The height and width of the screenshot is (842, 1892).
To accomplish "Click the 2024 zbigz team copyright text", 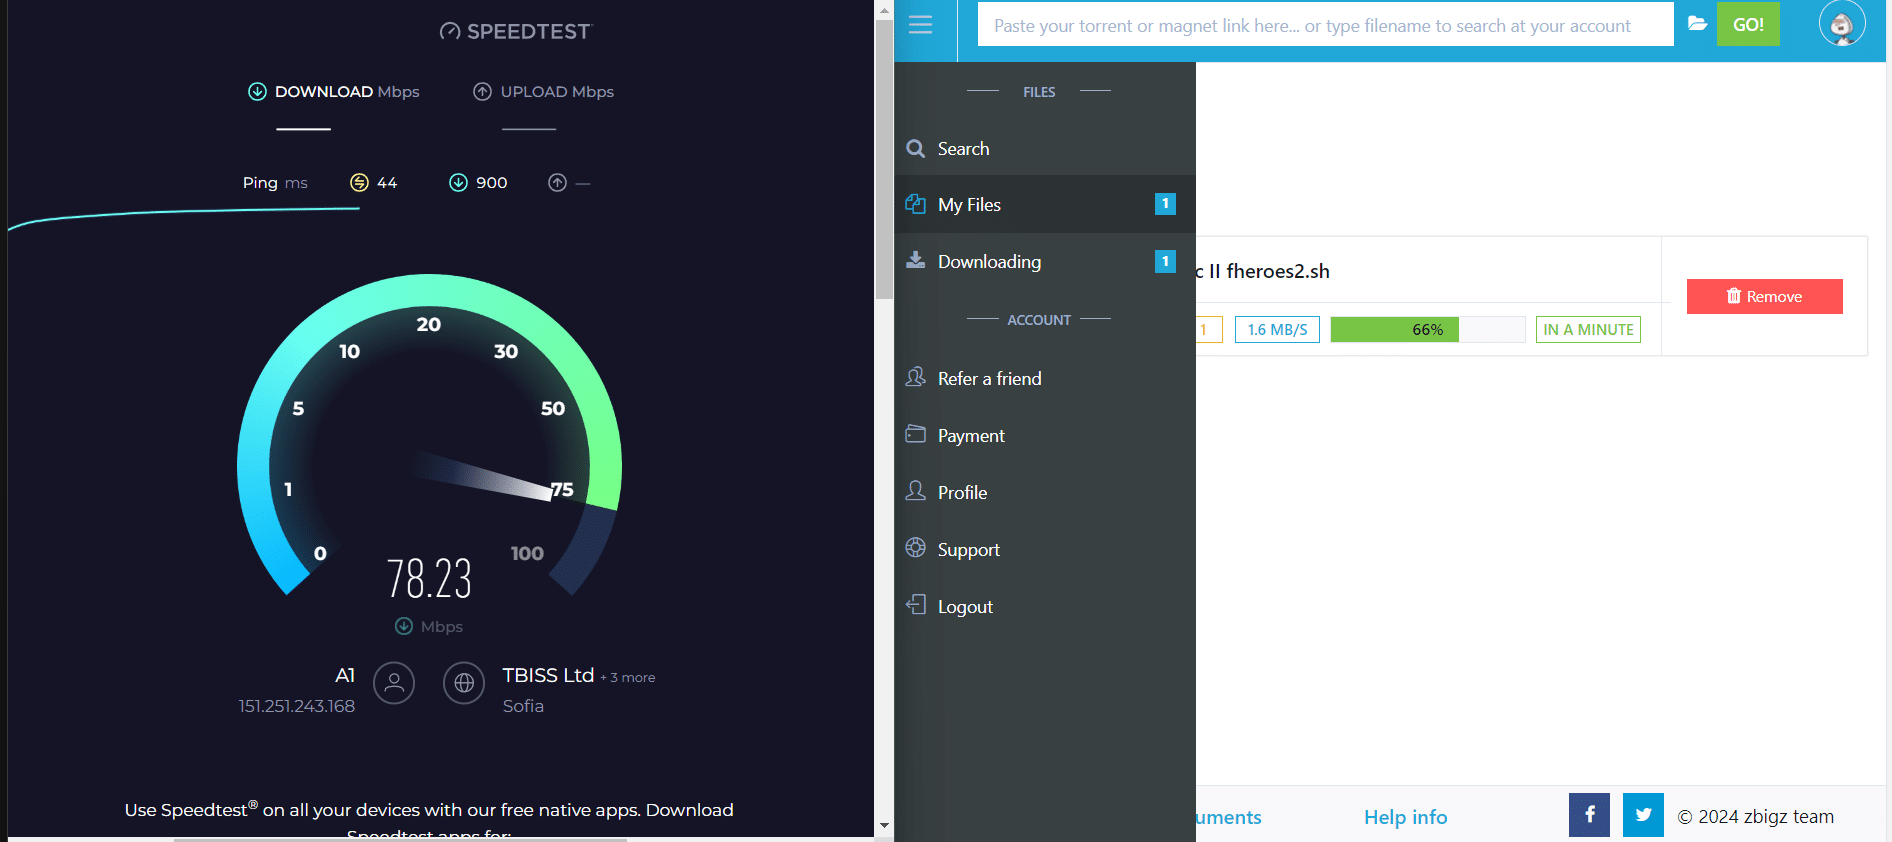I will point(1756,817).
